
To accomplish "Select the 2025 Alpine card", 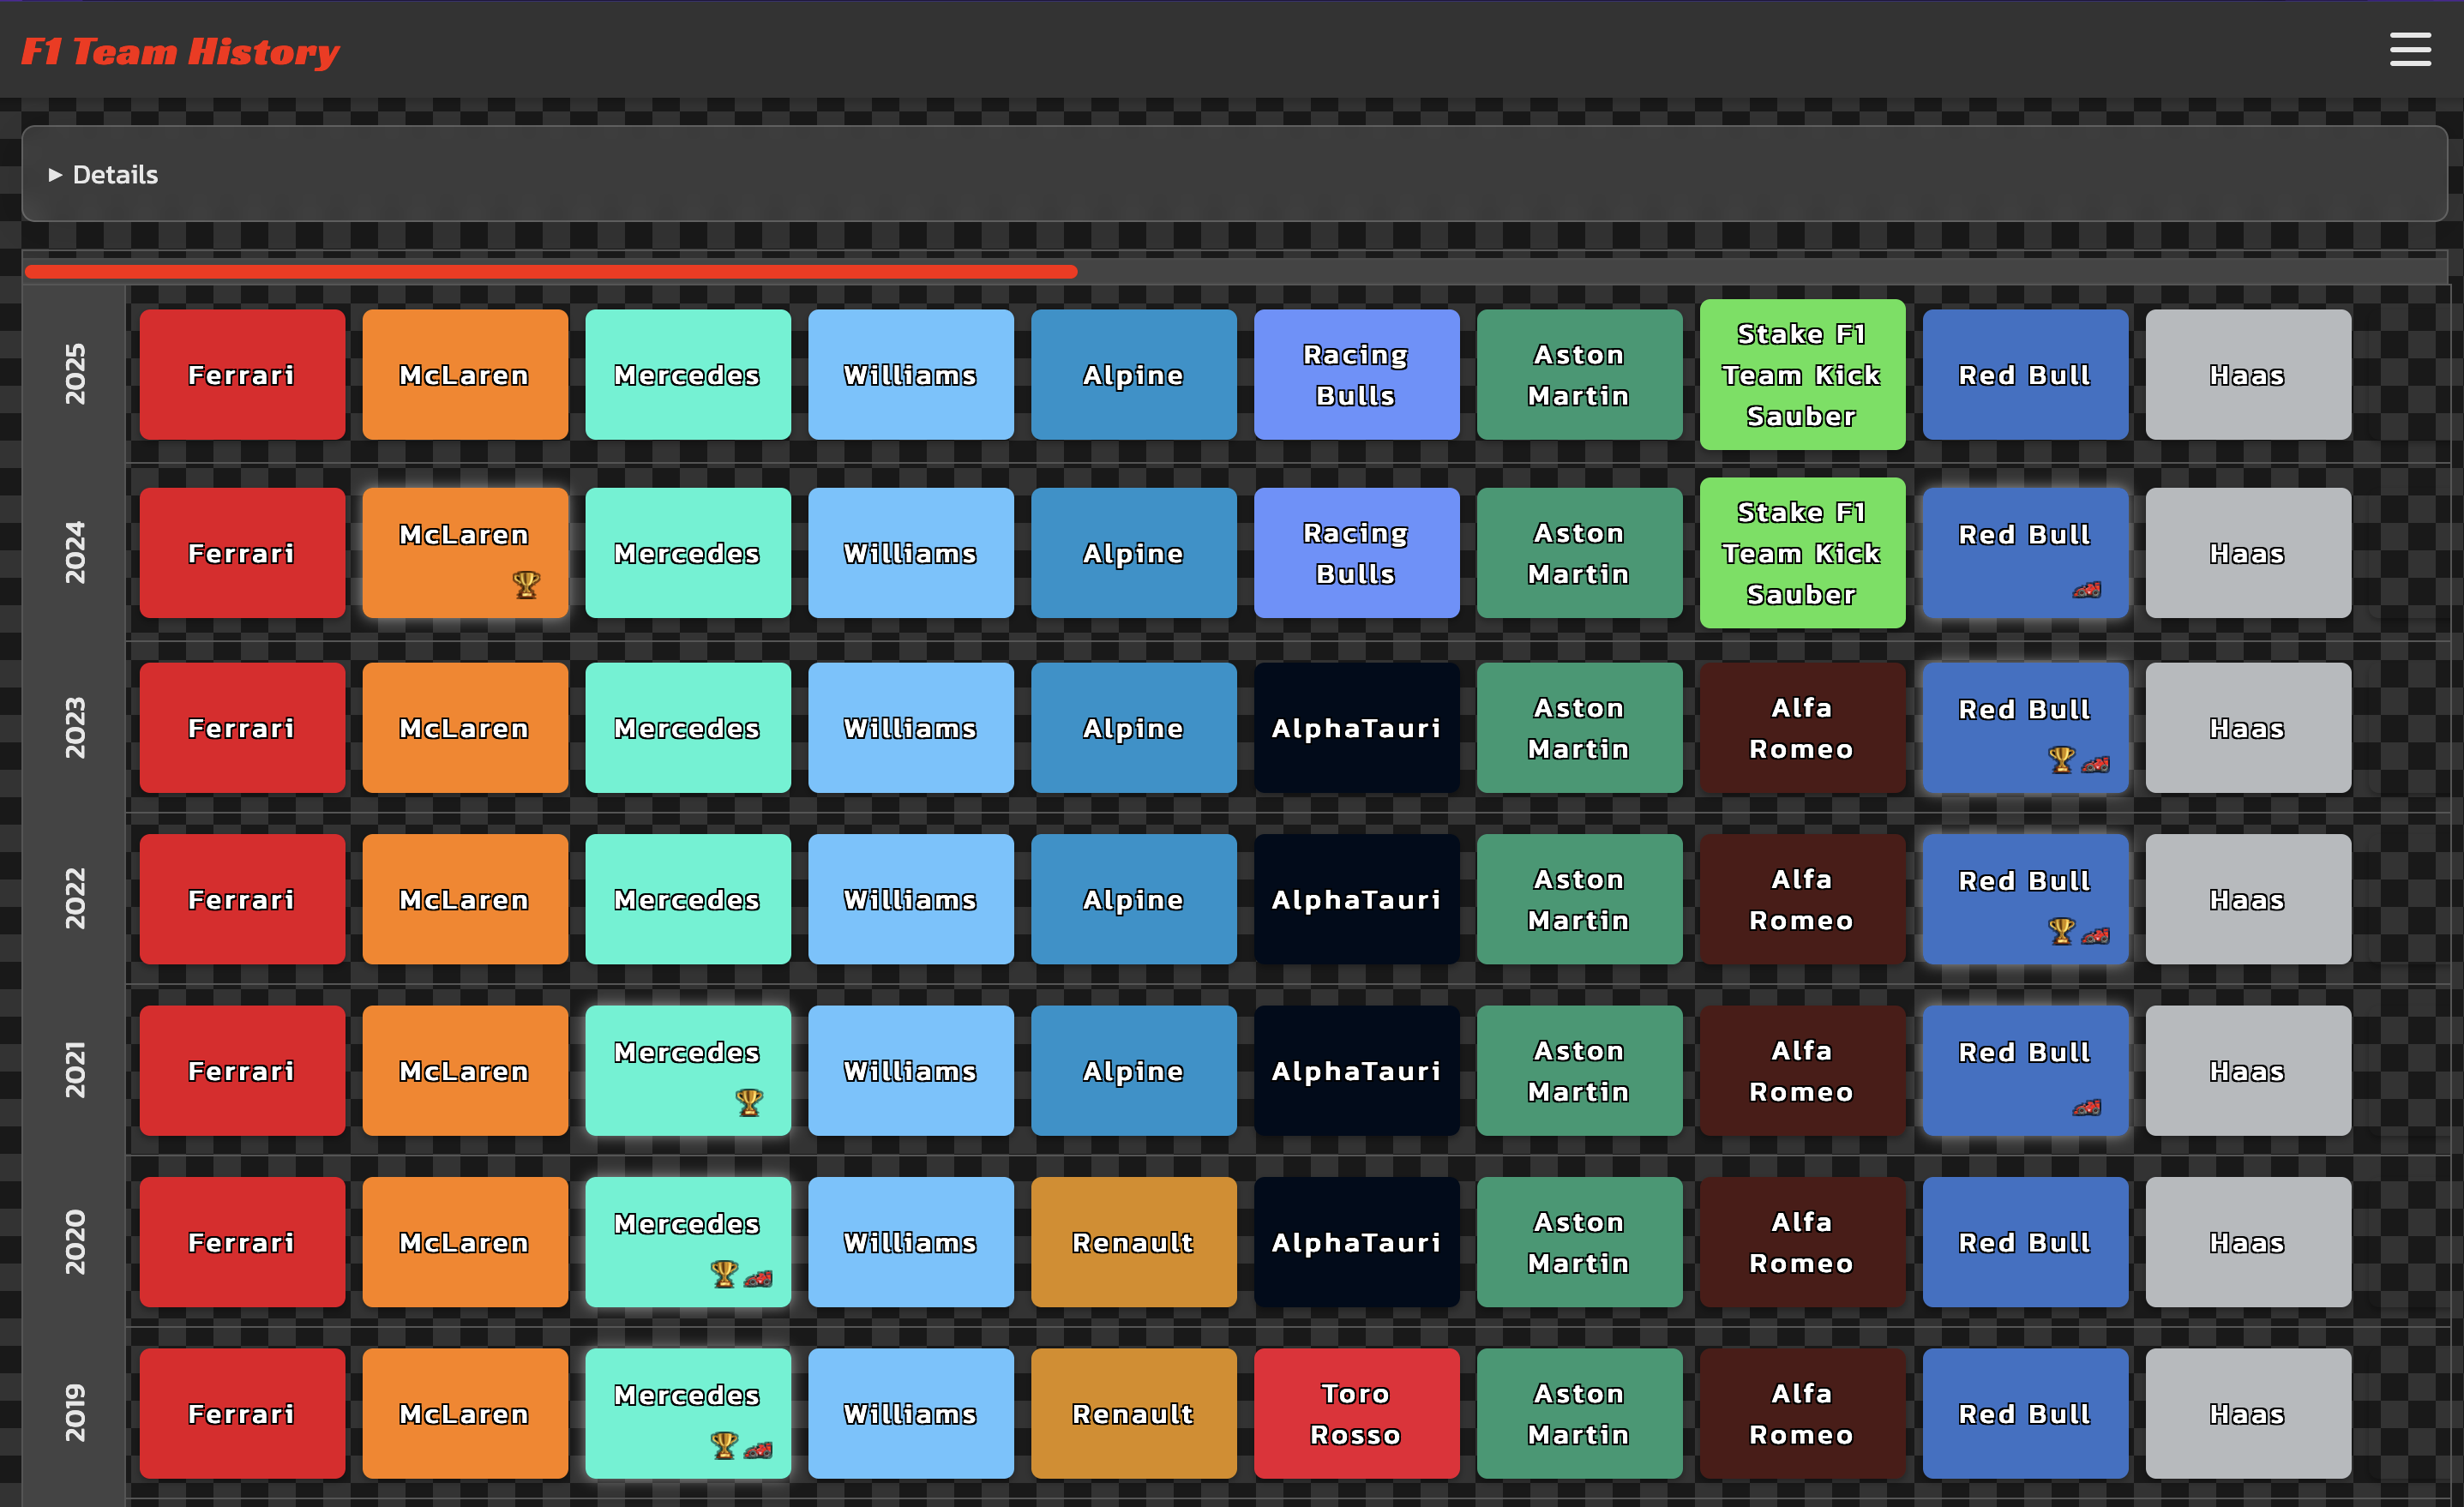I will point(1133,375).
